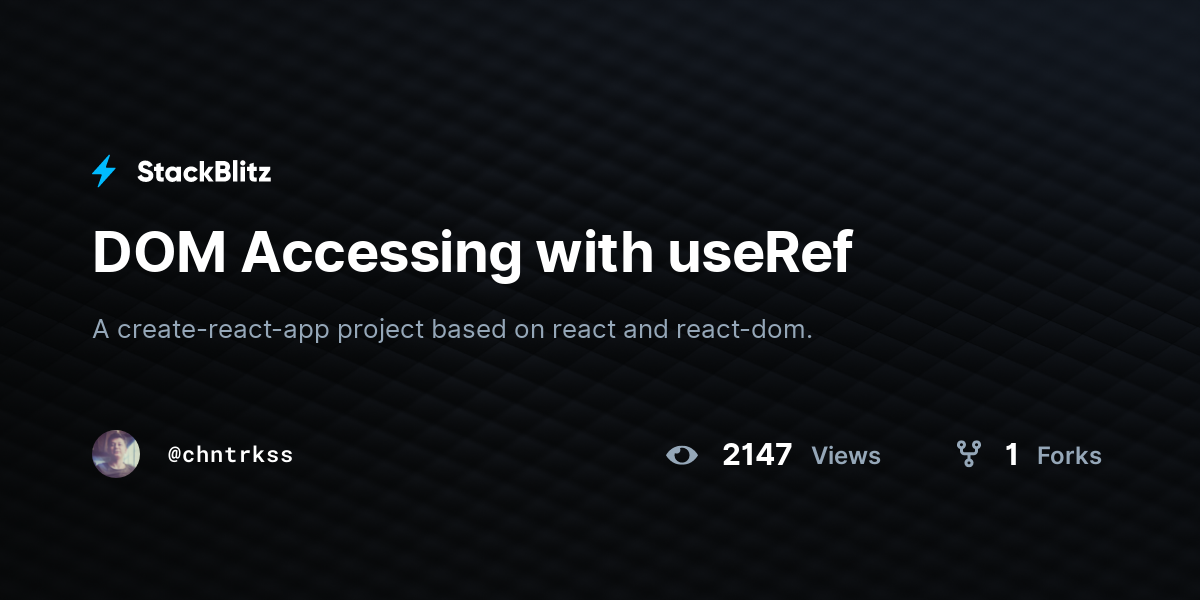Click the create-react-app project description text

coord(452,329)
